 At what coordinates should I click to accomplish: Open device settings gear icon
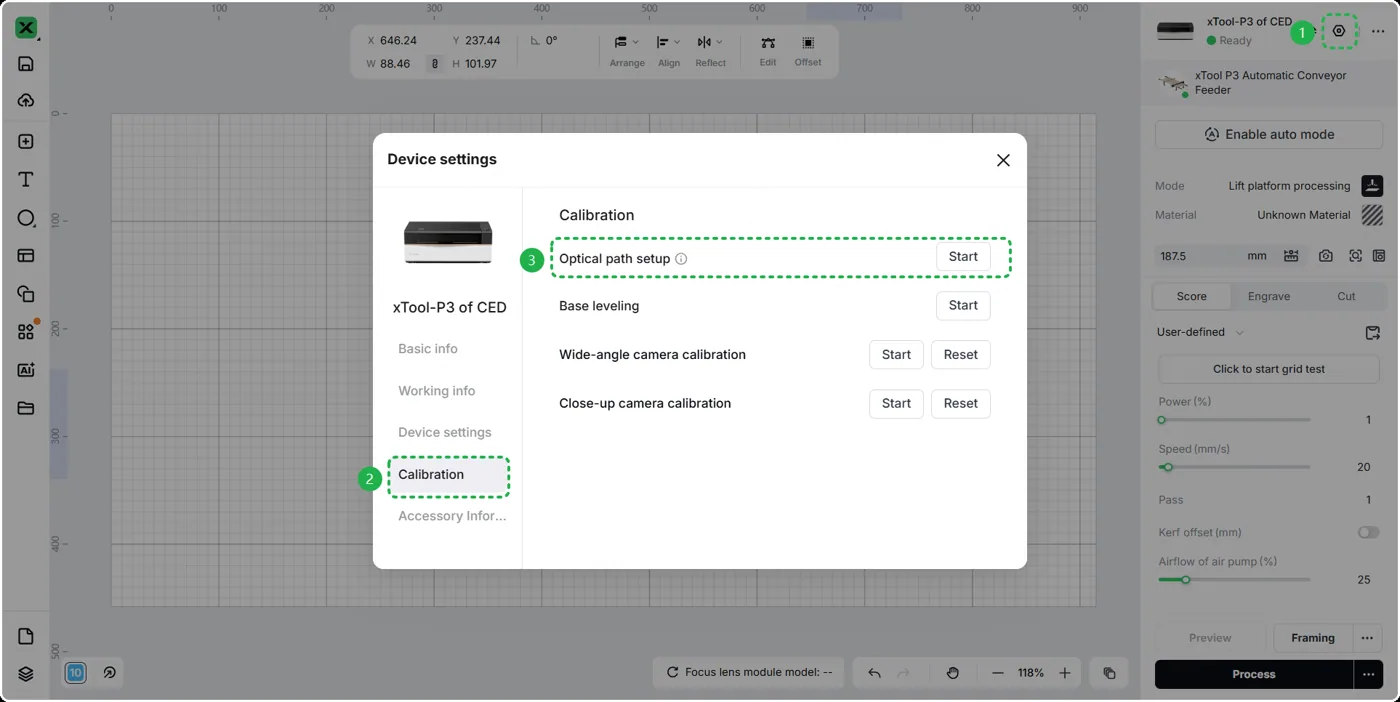pos(1339,31)
